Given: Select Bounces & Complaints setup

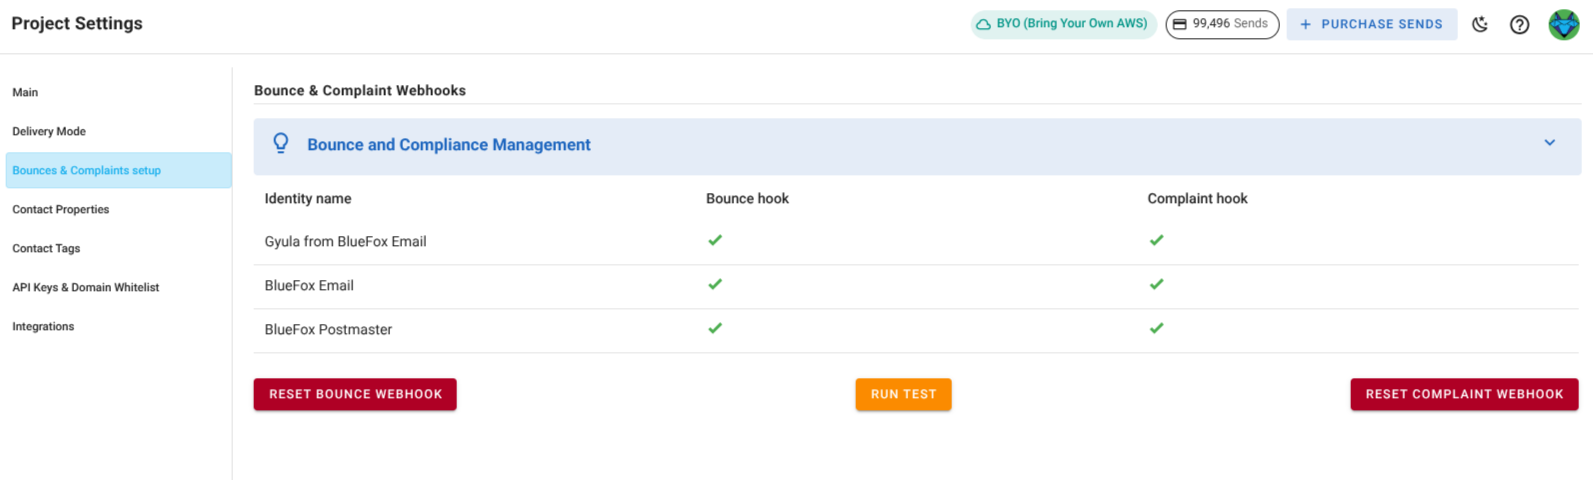Looking at the screenshot, I should click(x=118, y=170).
